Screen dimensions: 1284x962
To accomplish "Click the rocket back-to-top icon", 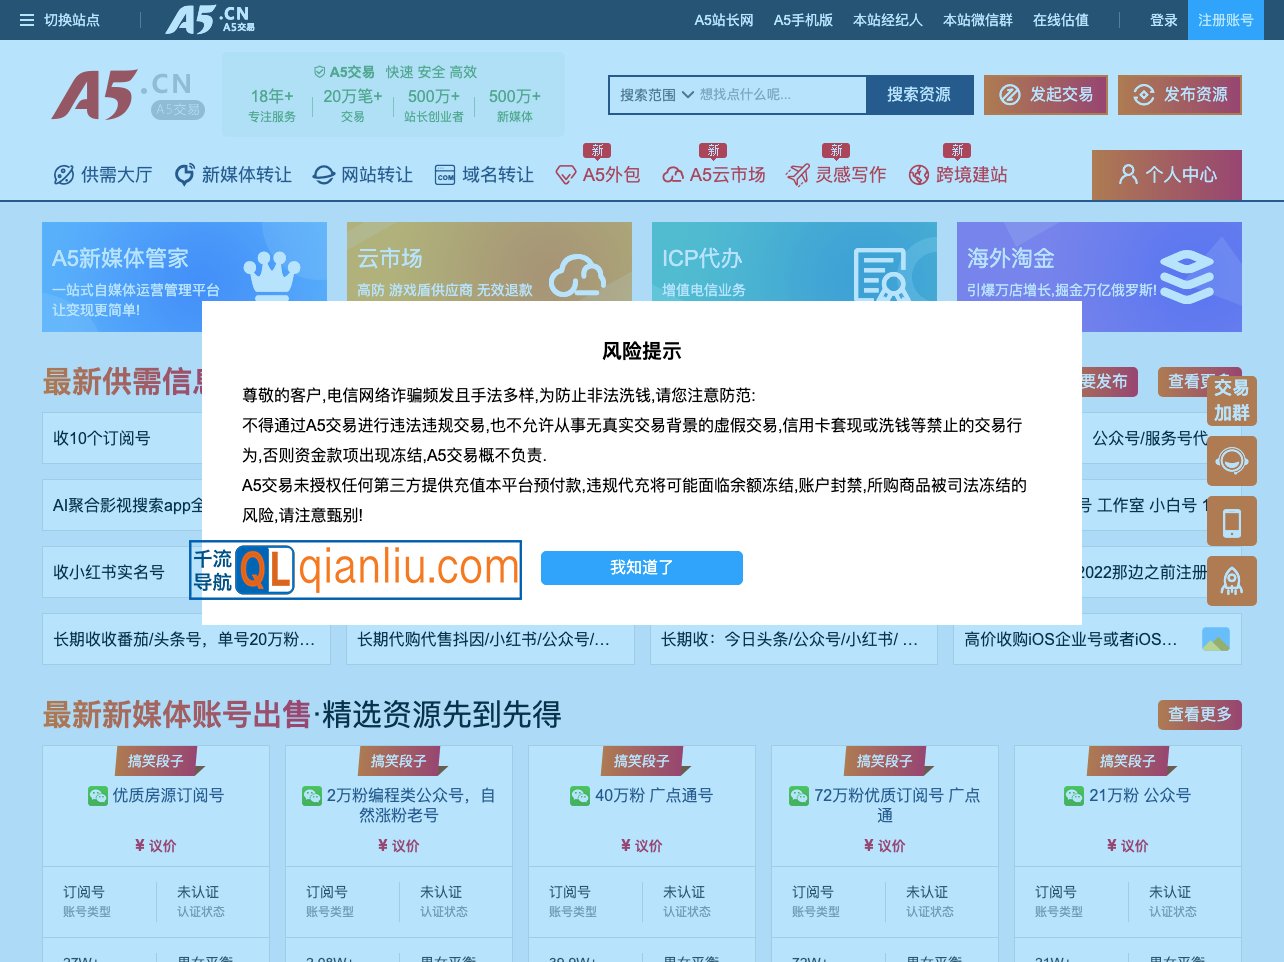I will click(x=1231, y=581).
